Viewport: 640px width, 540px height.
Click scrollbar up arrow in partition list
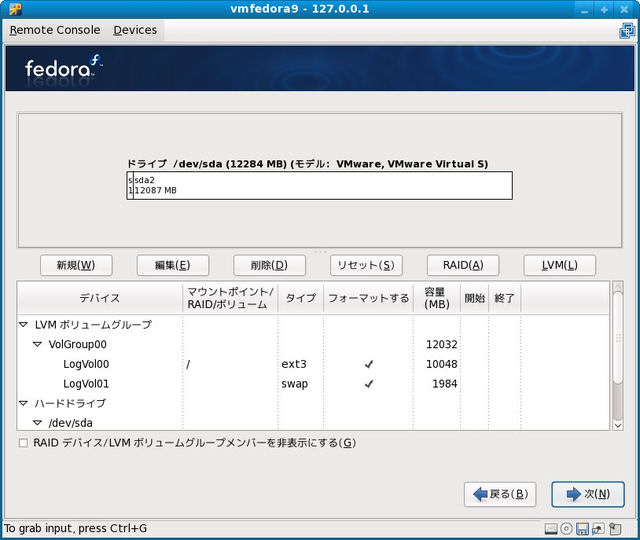[x=618, y=286]
